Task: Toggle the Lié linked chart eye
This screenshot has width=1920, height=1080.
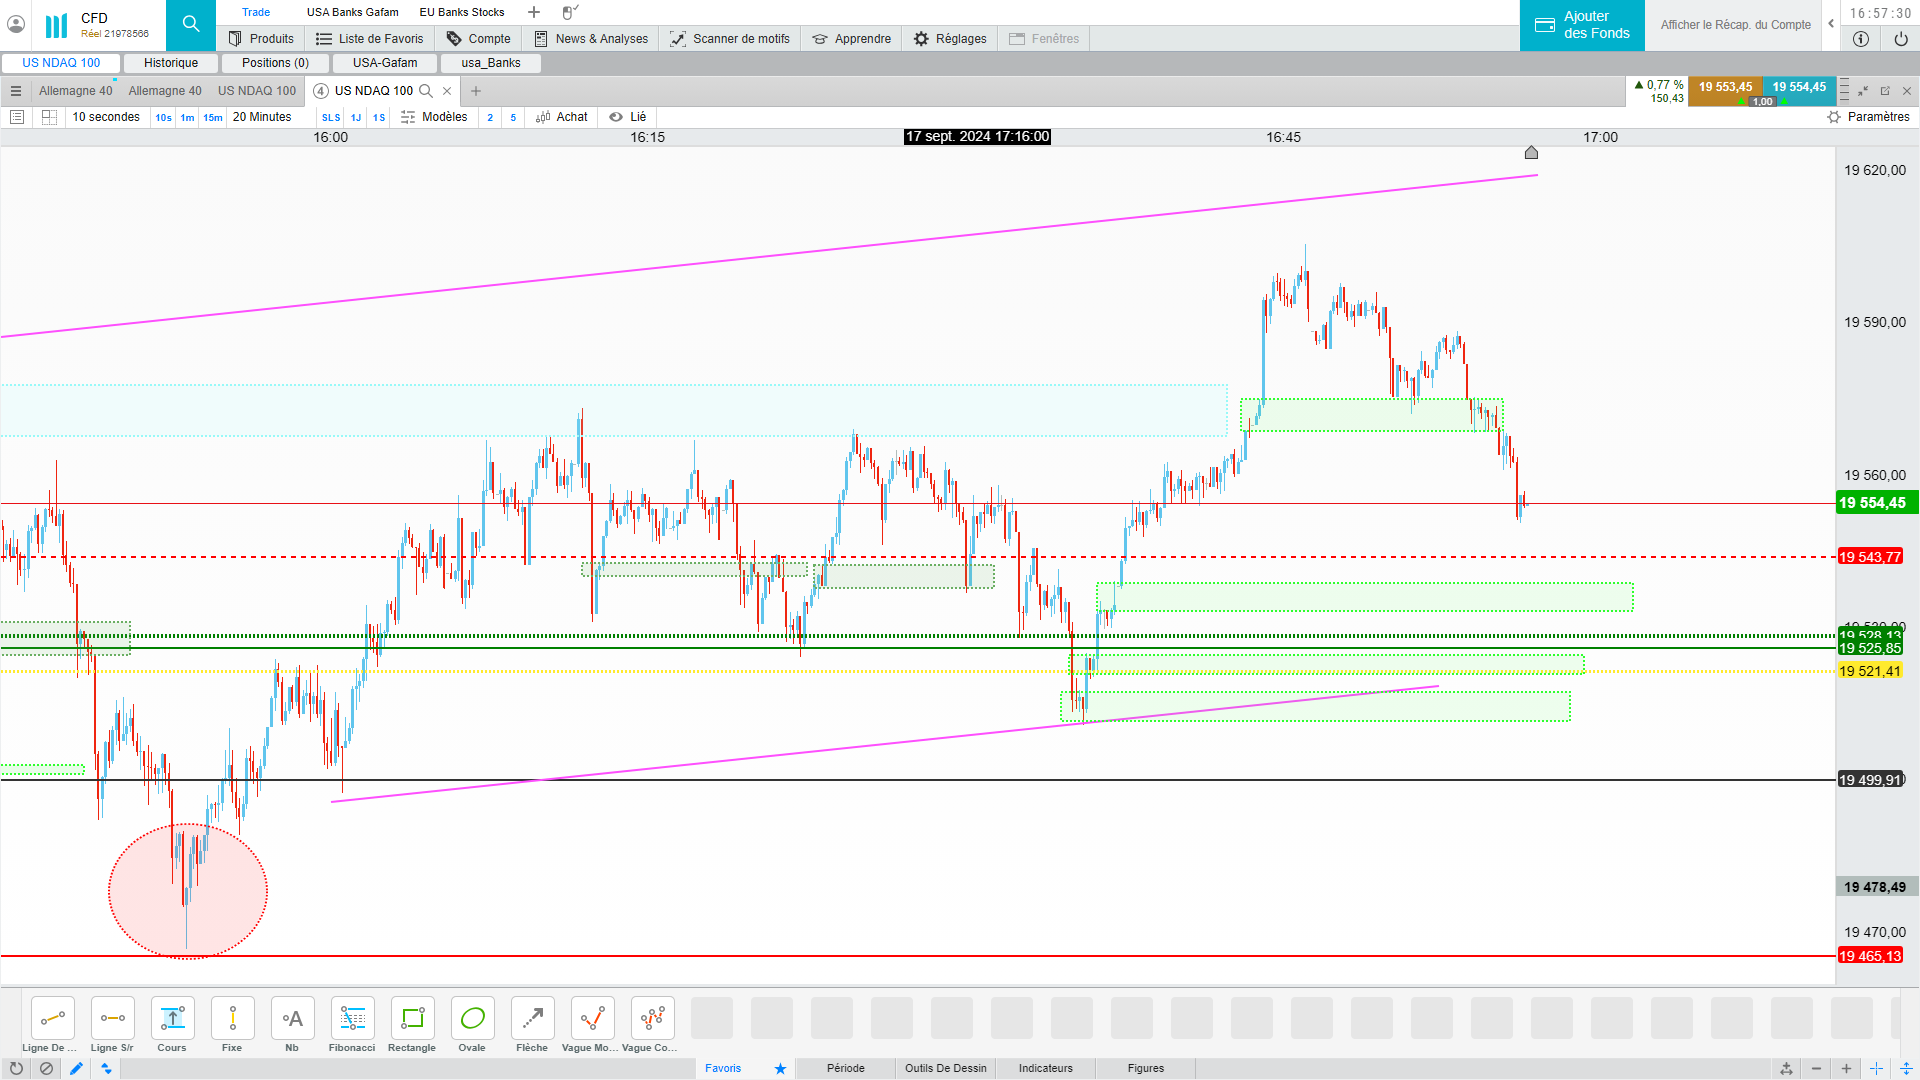Action: click(x=616, y=117)
